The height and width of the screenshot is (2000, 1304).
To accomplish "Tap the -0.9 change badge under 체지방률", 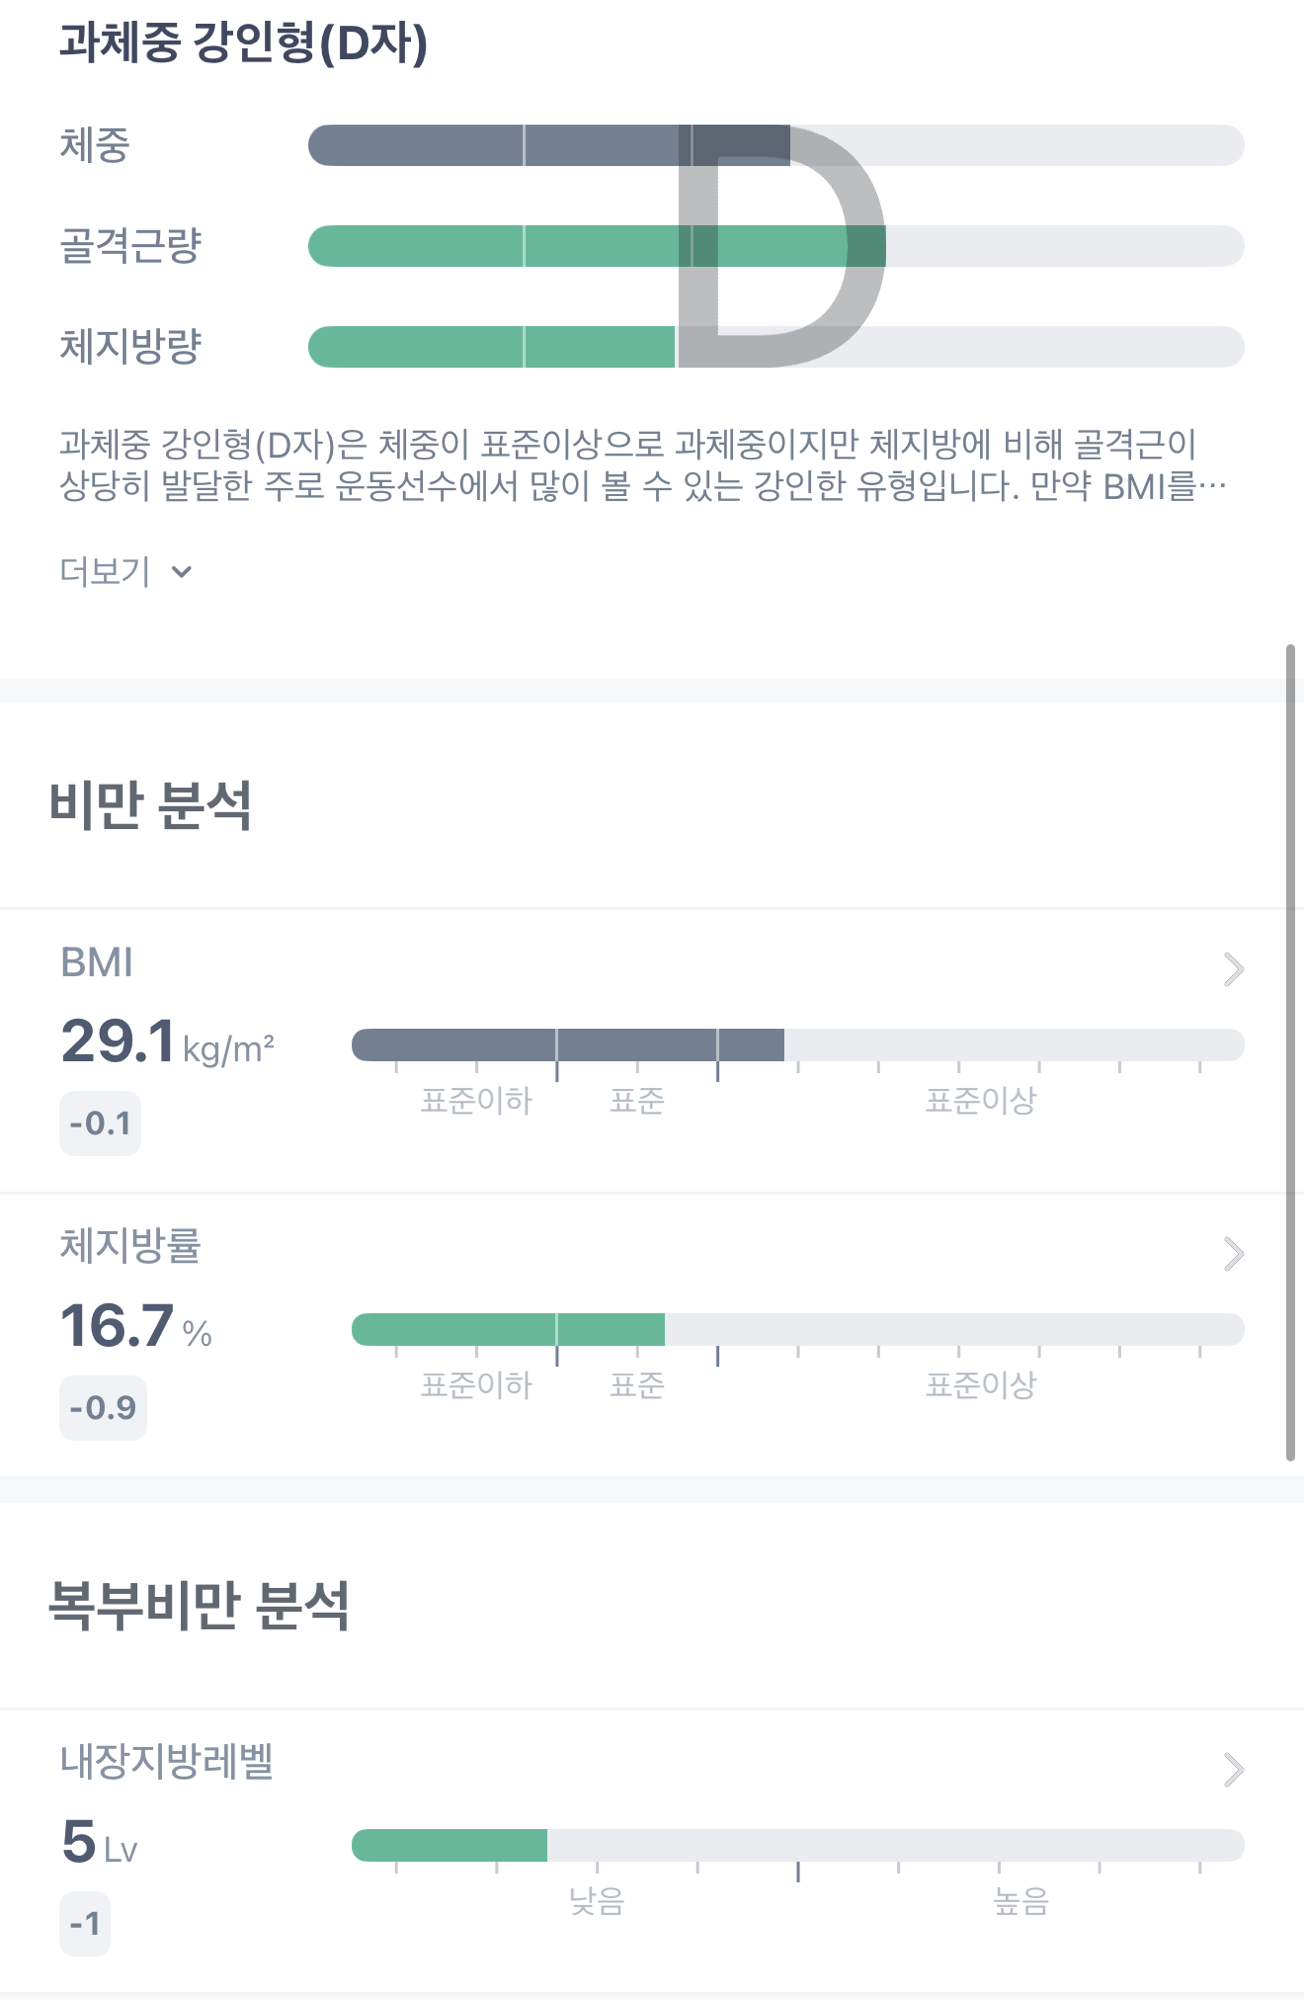I will (x=103, y=1408).
